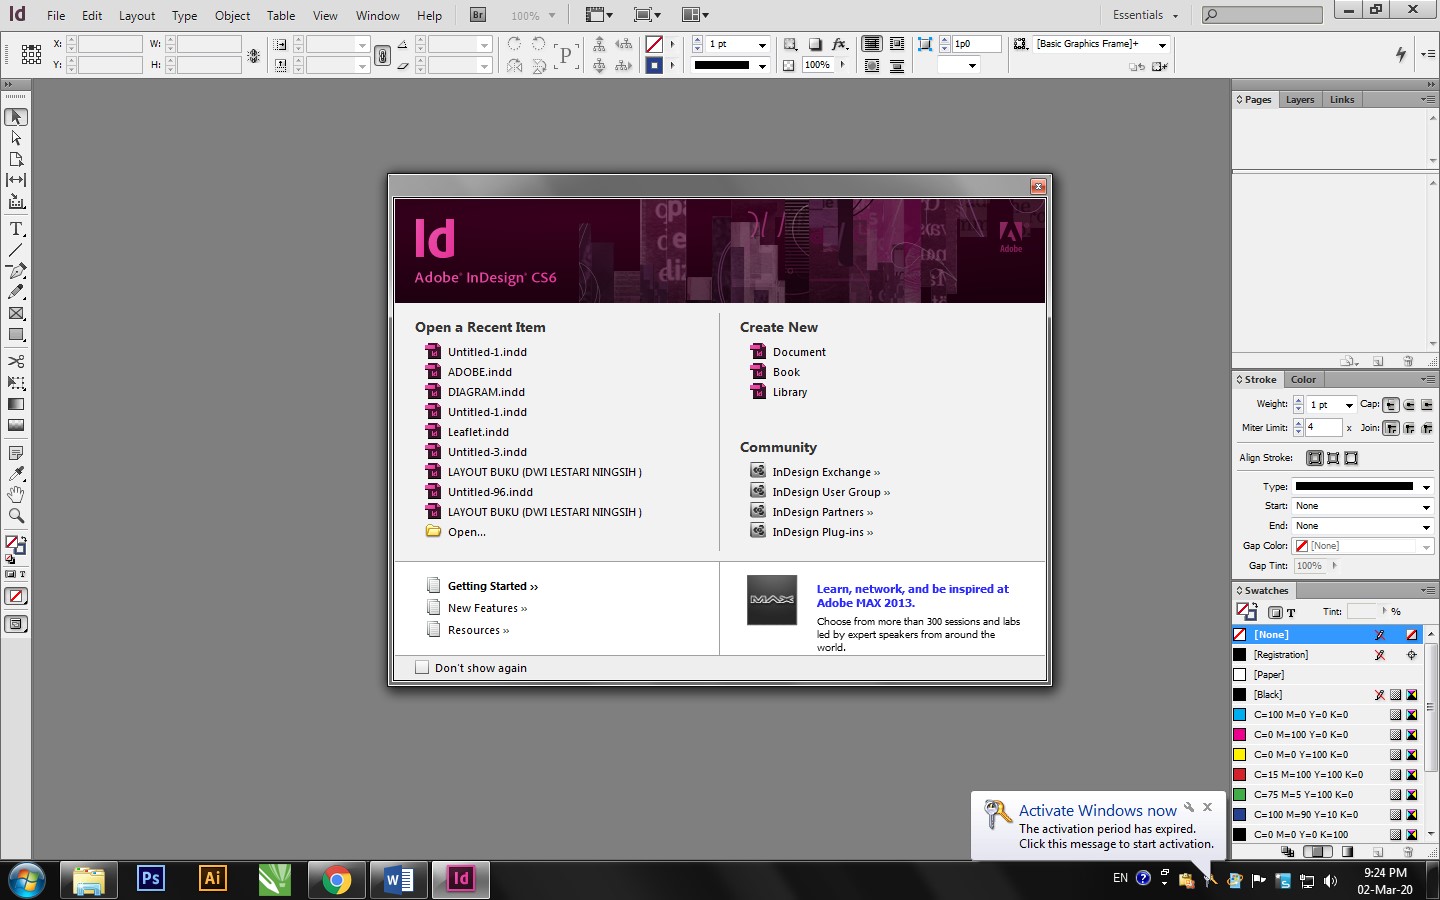Open the stroke Start dropdown

click(x=1364, y=506)
